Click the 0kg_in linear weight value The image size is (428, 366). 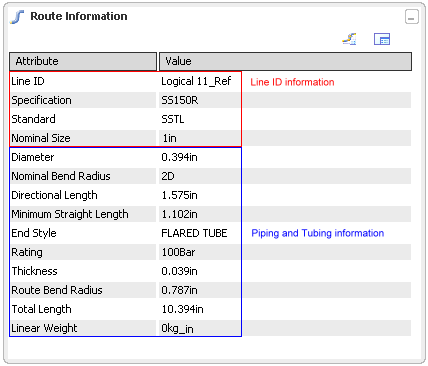pyautogui.click(x=177, y=328)
